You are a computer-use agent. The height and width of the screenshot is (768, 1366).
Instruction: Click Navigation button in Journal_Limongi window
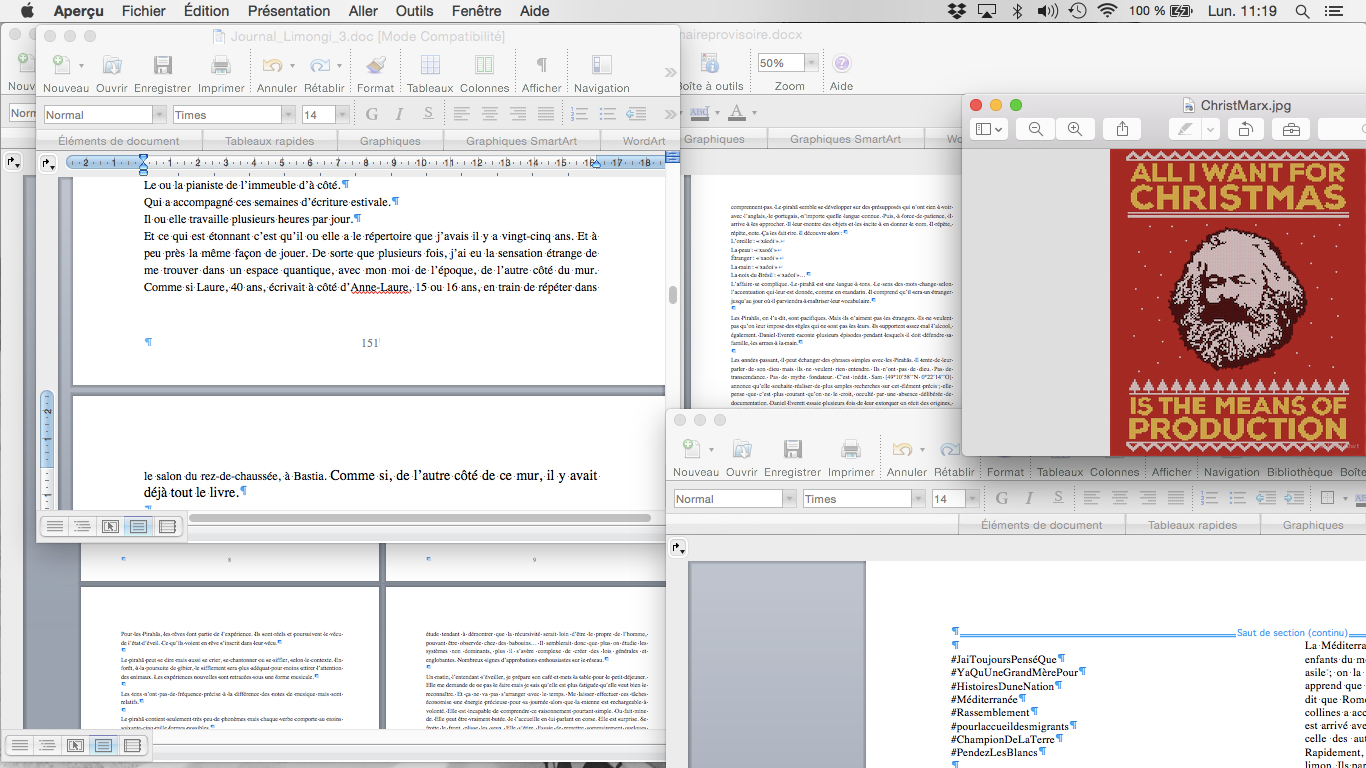click(601, 67)
